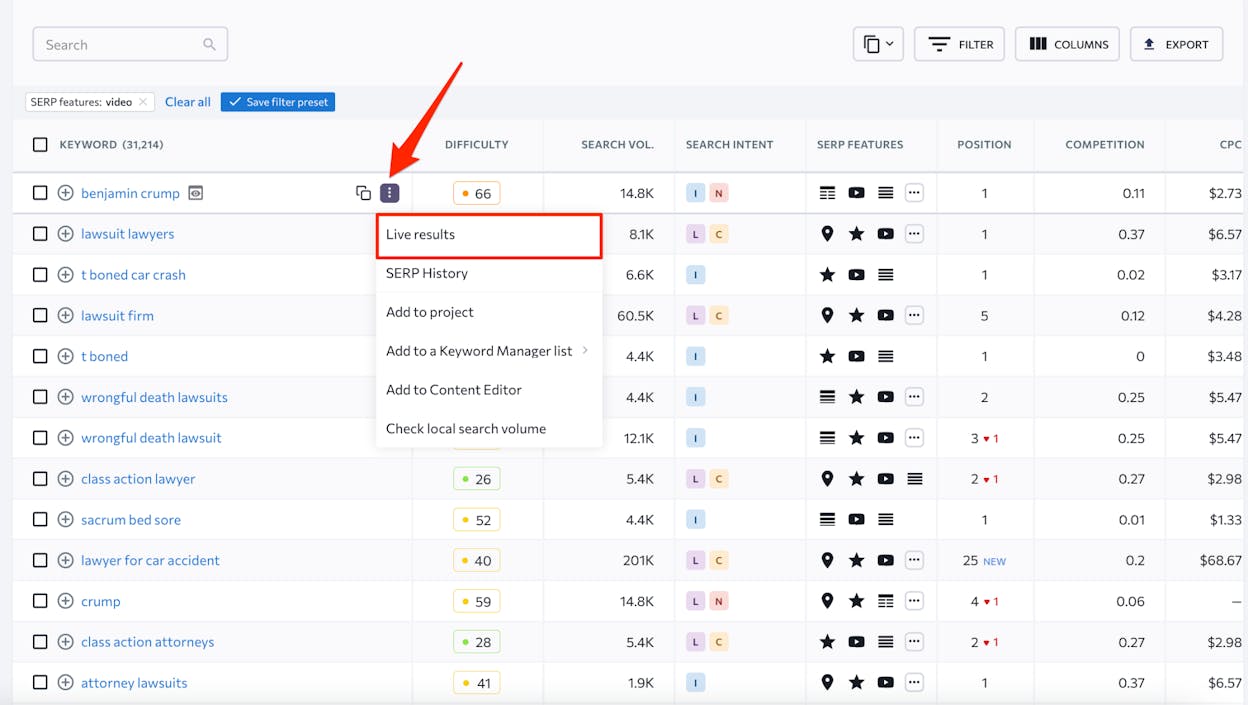Click the $68.67 CPC value
1248x705 pixels.
click(1220, 560)
